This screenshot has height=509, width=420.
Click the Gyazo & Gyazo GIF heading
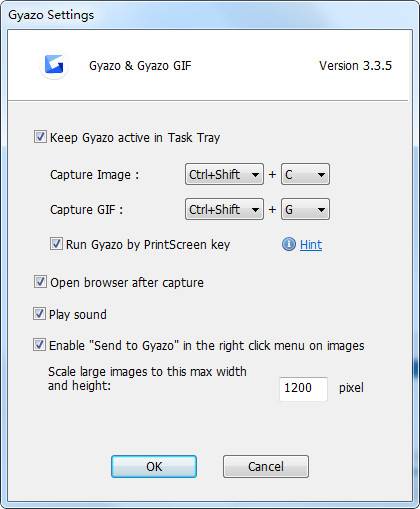(140, 66)
